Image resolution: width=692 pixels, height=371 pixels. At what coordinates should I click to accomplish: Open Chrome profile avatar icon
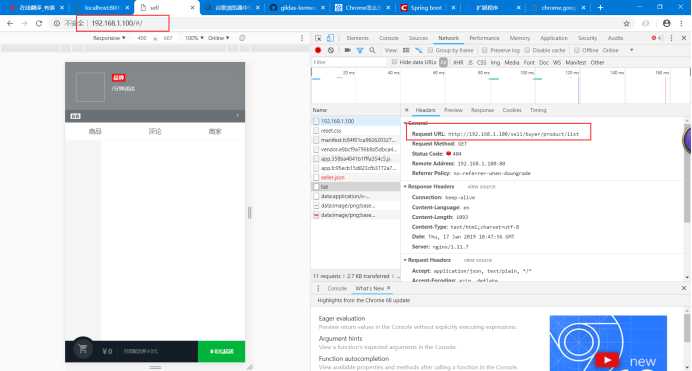tap(666, 23)
